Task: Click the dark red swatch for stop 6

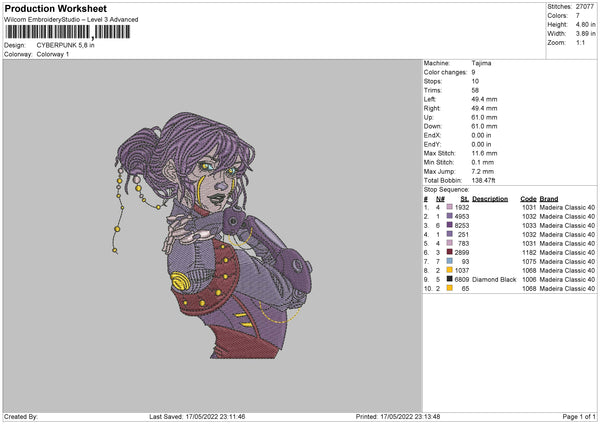Action: point(450,252)
